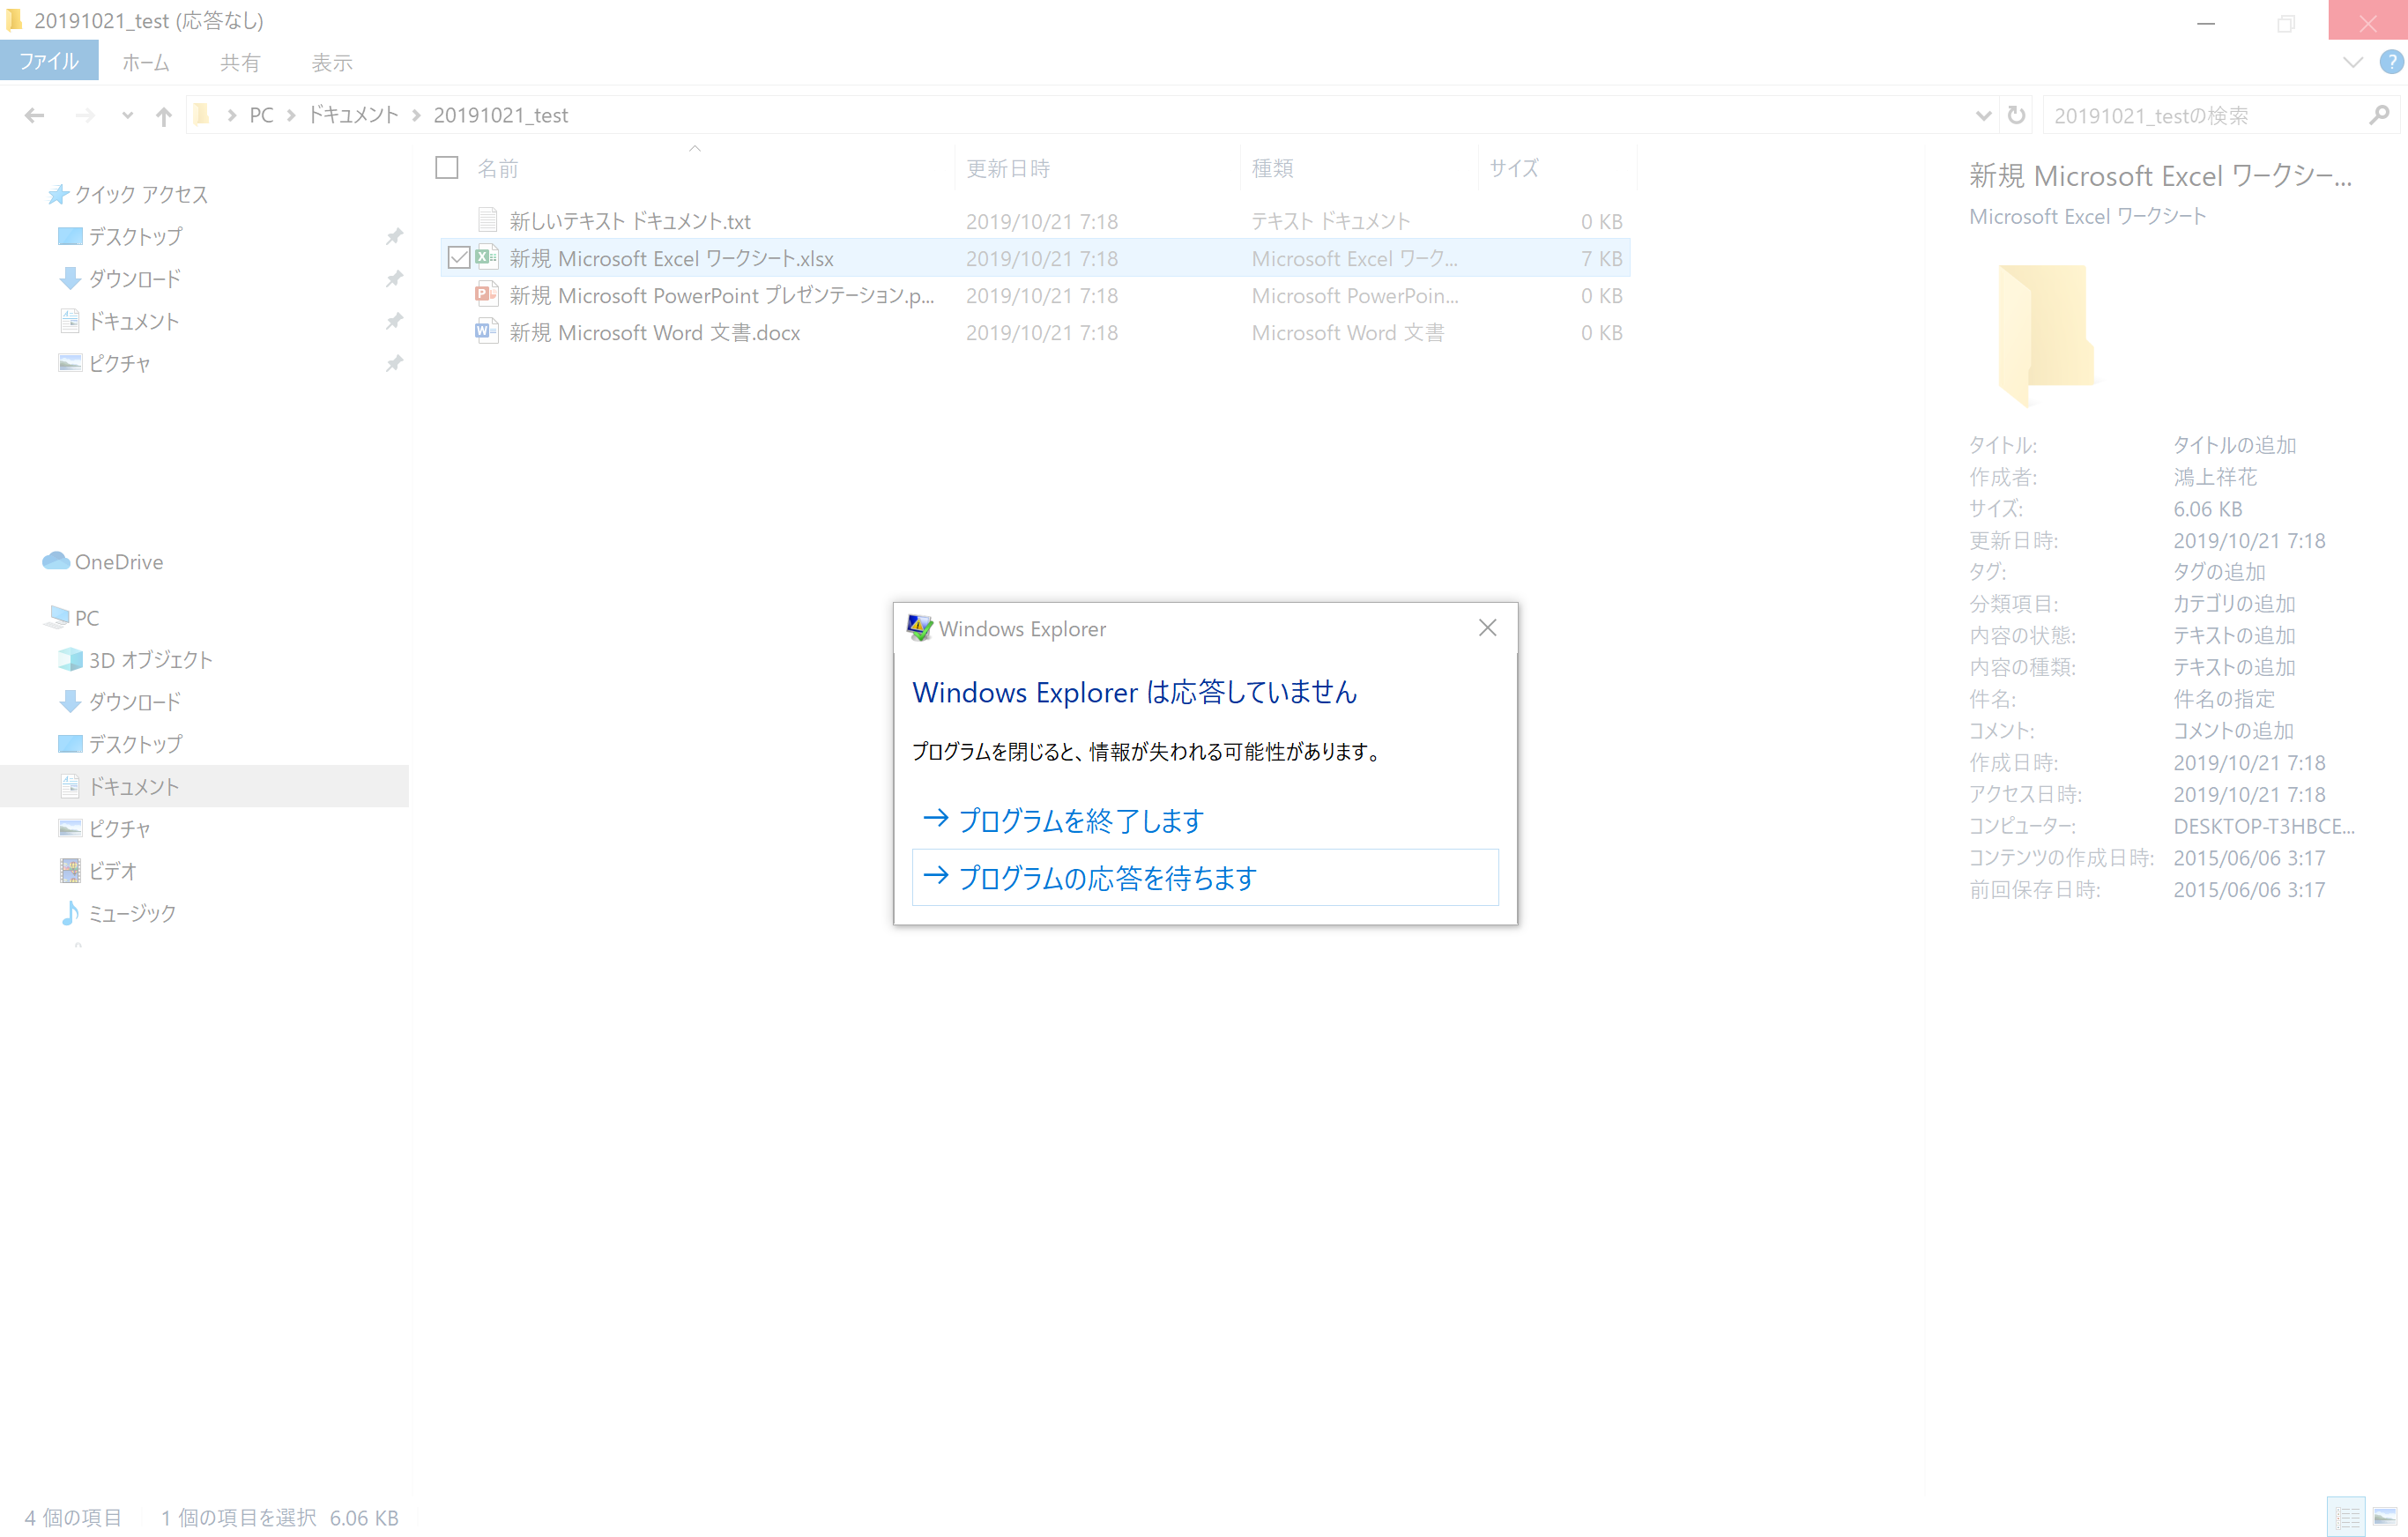Sort by サイズ column header
This screenshot has width=2408, height=1537.
click(1514, 168)
